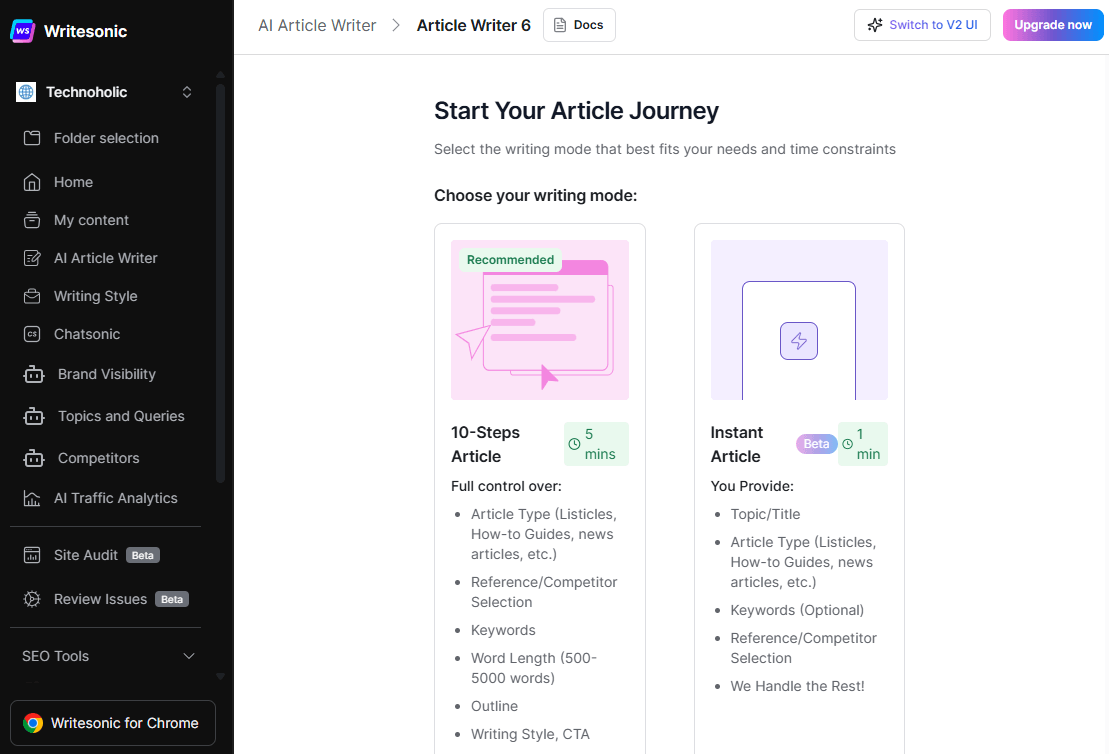This screenshot has height=754, width=1109.
Task: Expand the Technoholic workspace switcher
Action: [x=187, y=92]
